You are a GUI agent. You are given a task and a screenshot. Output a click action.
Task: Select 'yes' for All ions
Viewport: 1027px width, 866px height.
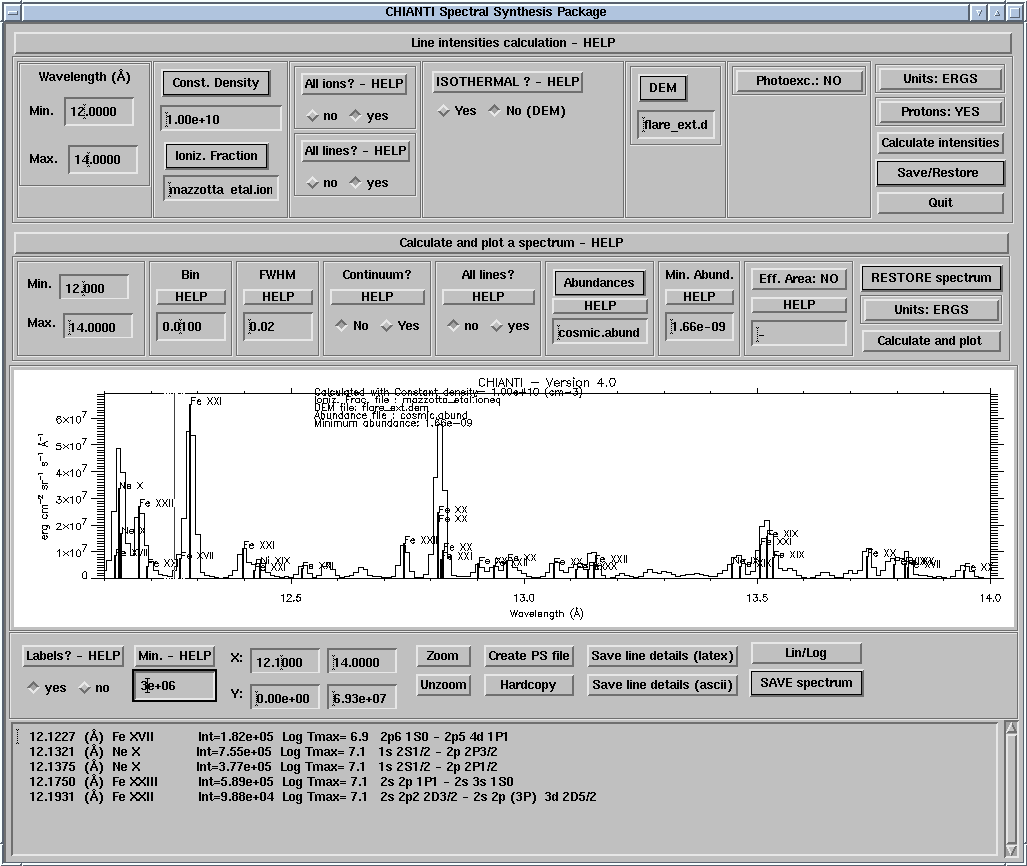coord(357,116)
